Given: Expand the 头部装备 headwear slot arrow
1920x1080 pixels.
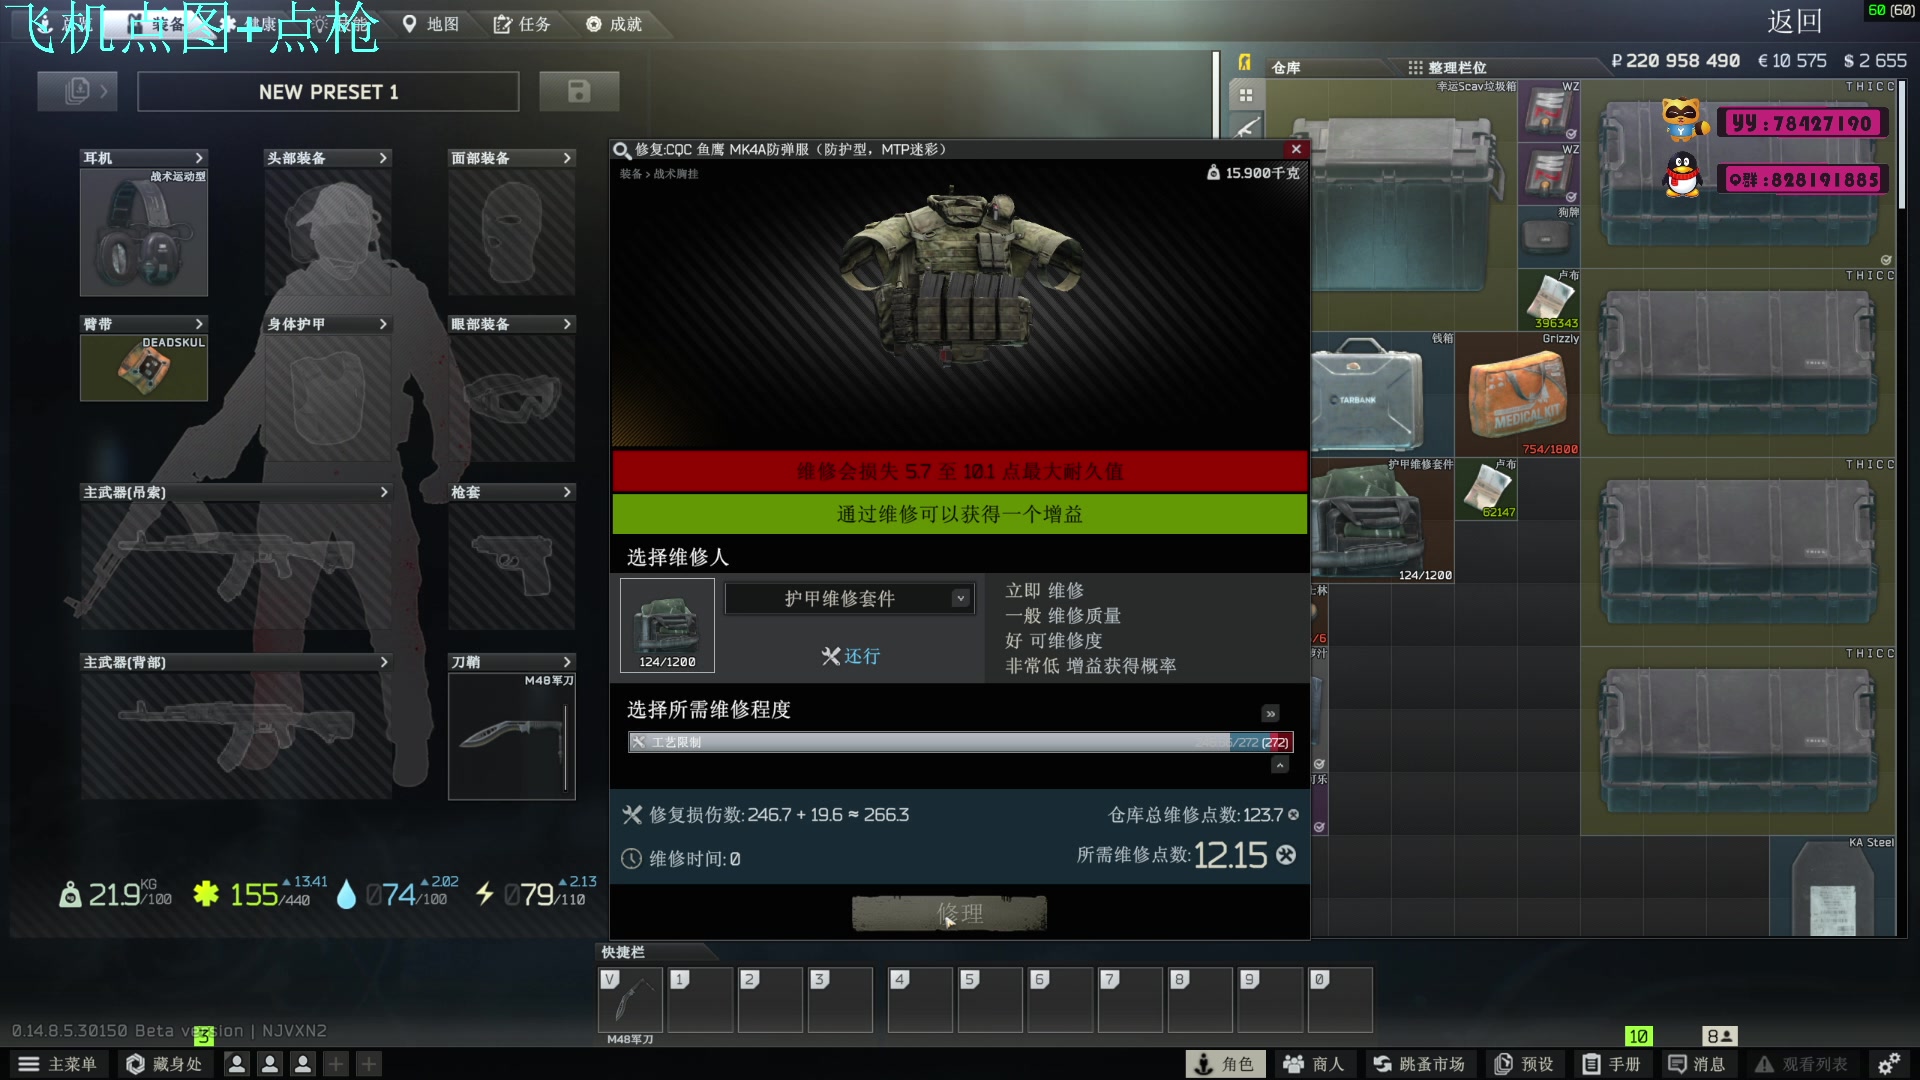Looking at the screenshot, I should pyautogui.click(x=383, y=158).
